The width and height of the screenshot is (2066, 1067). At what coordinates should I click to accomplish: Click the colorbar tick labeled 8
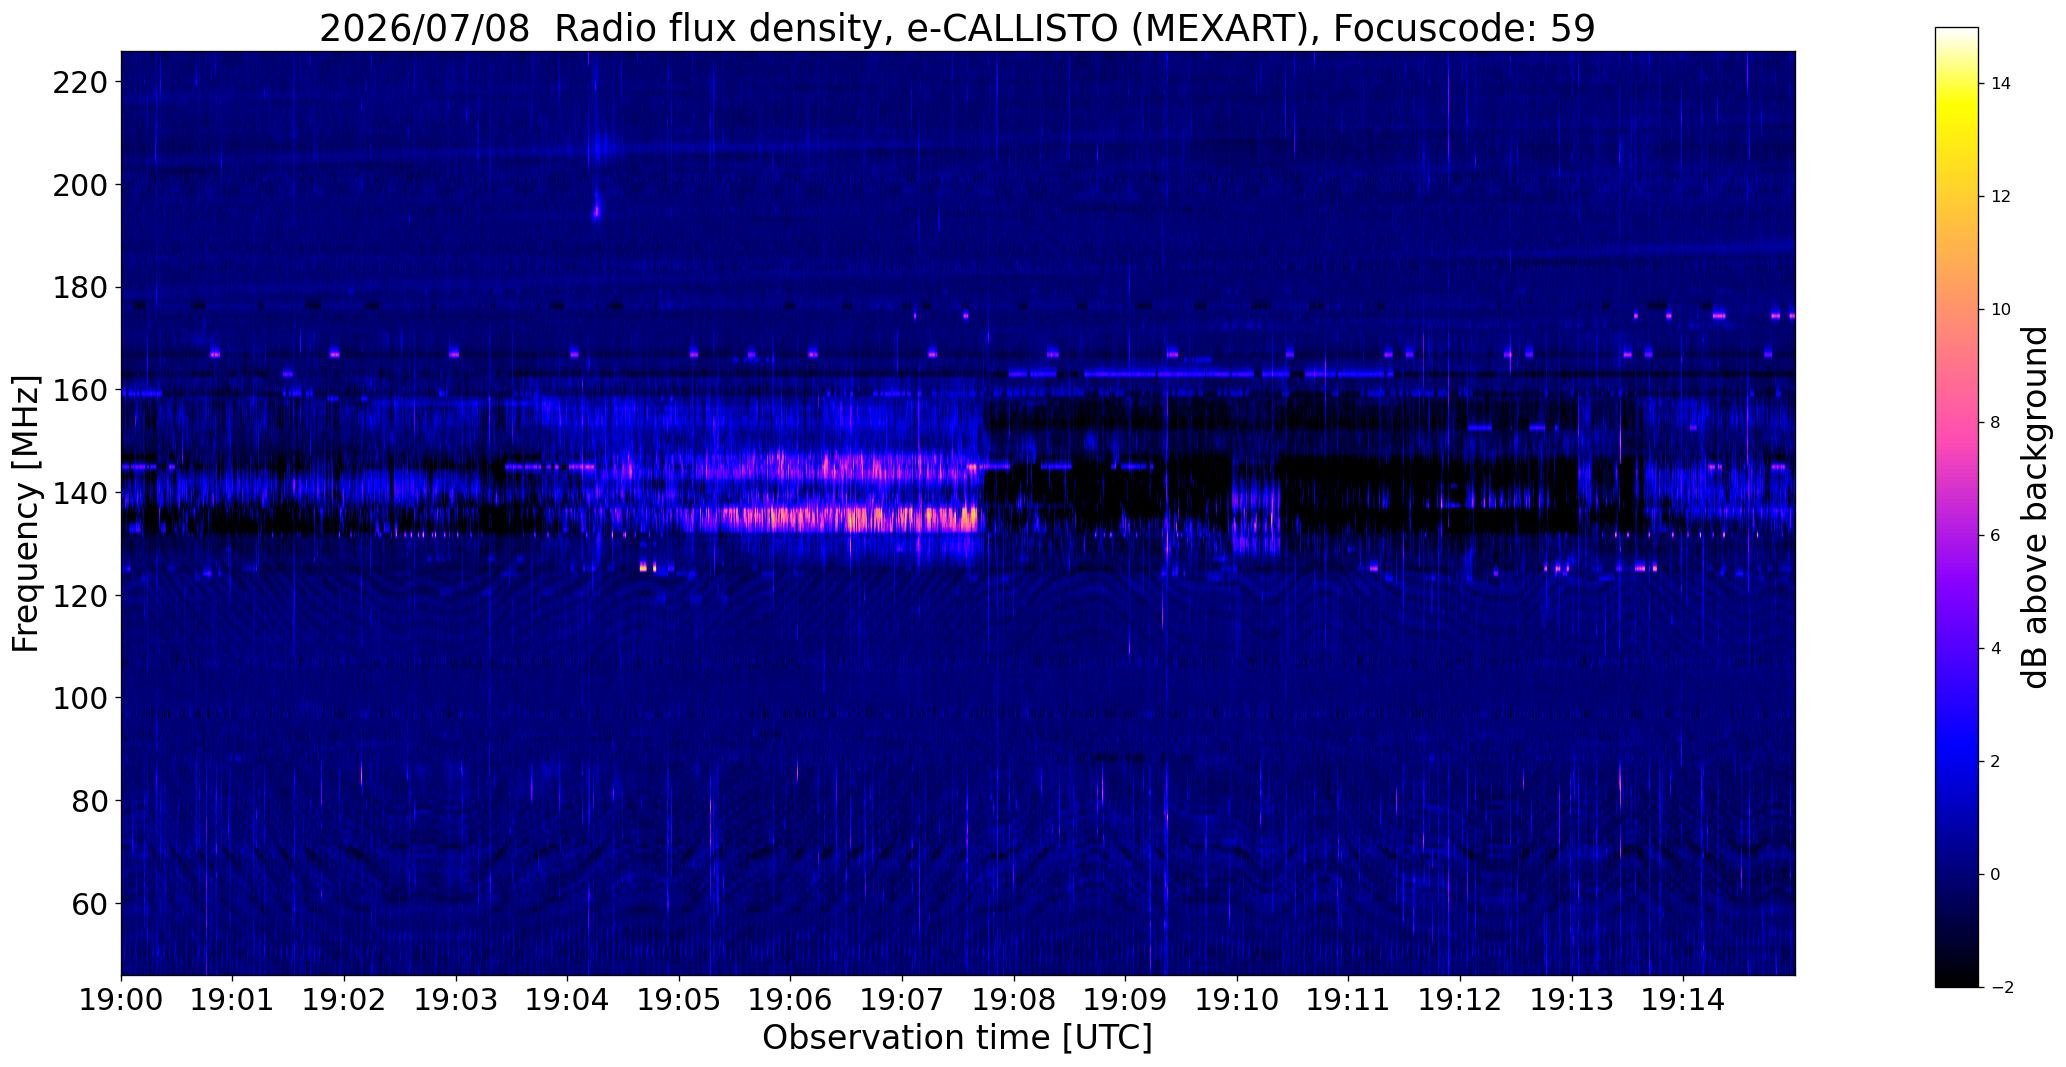click(1995, 422)
